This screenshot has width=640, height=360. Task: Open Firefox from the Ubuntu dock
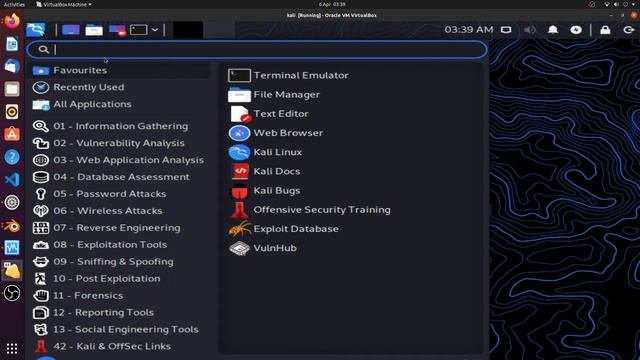pyautogui.click(x=12, y=21)
